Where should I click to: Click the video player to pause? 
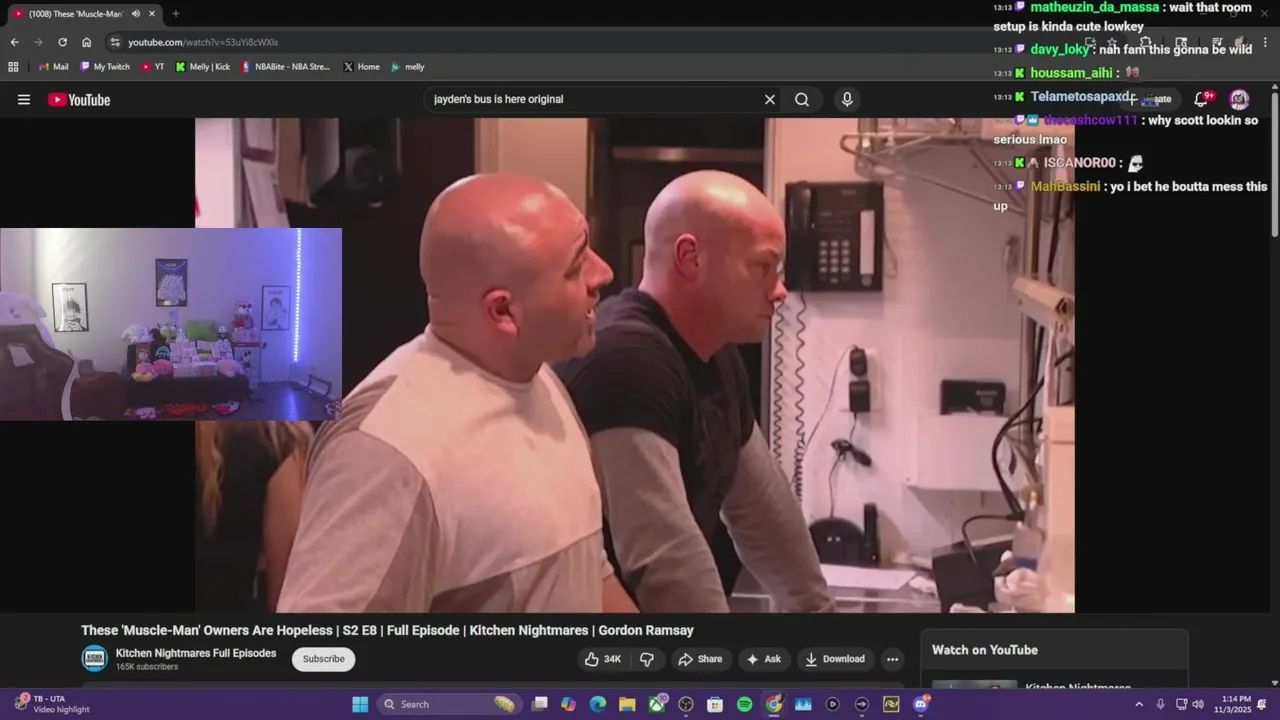(x=635, y=365)
